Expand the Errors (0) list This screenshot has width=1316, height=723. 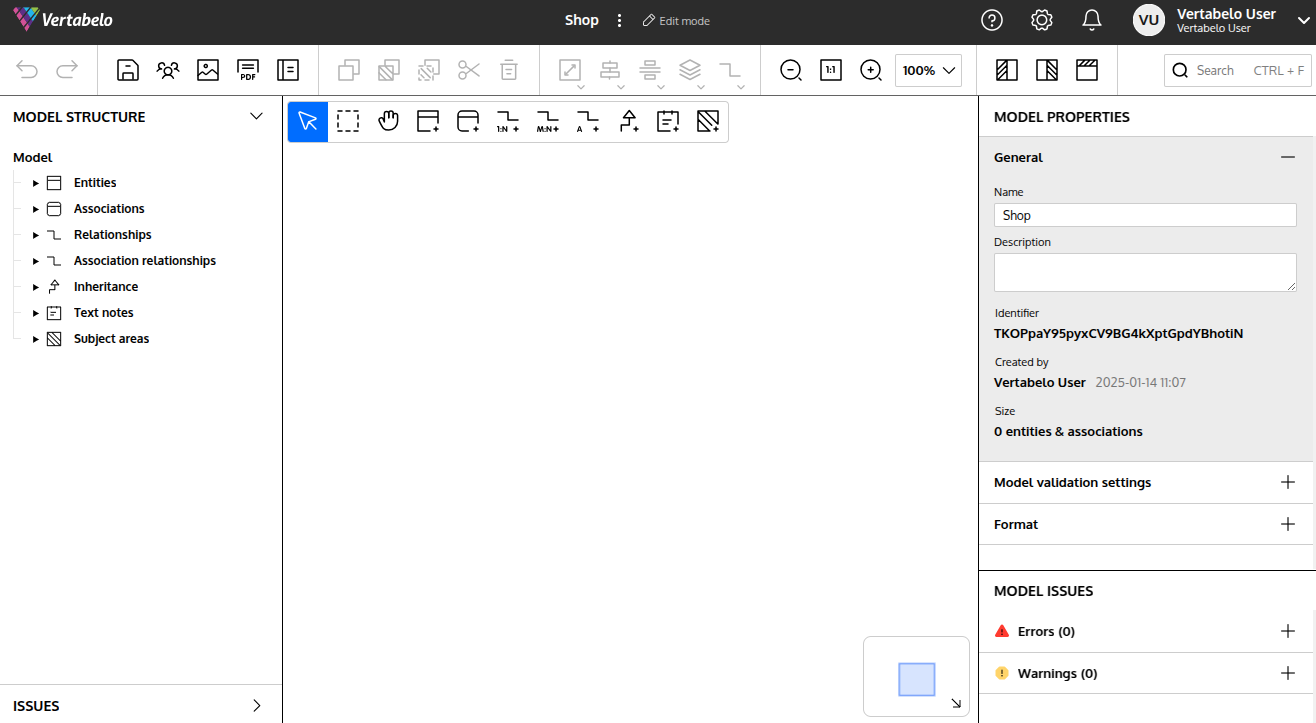(x=1288, y=631)
